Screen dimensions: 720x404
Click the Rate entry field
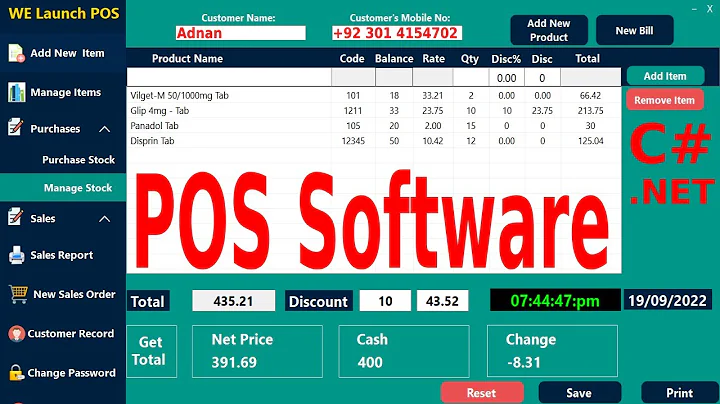point(433,78)
